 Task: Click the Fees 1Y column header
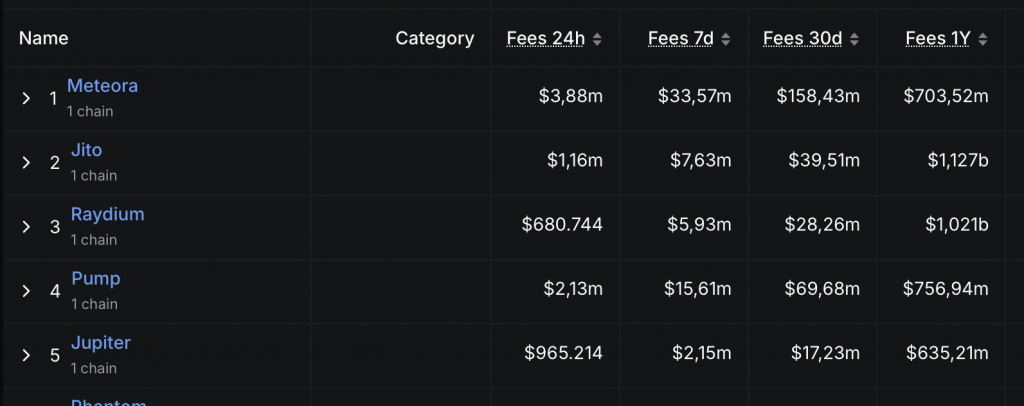pyautogui.click(x=938, y=39)
